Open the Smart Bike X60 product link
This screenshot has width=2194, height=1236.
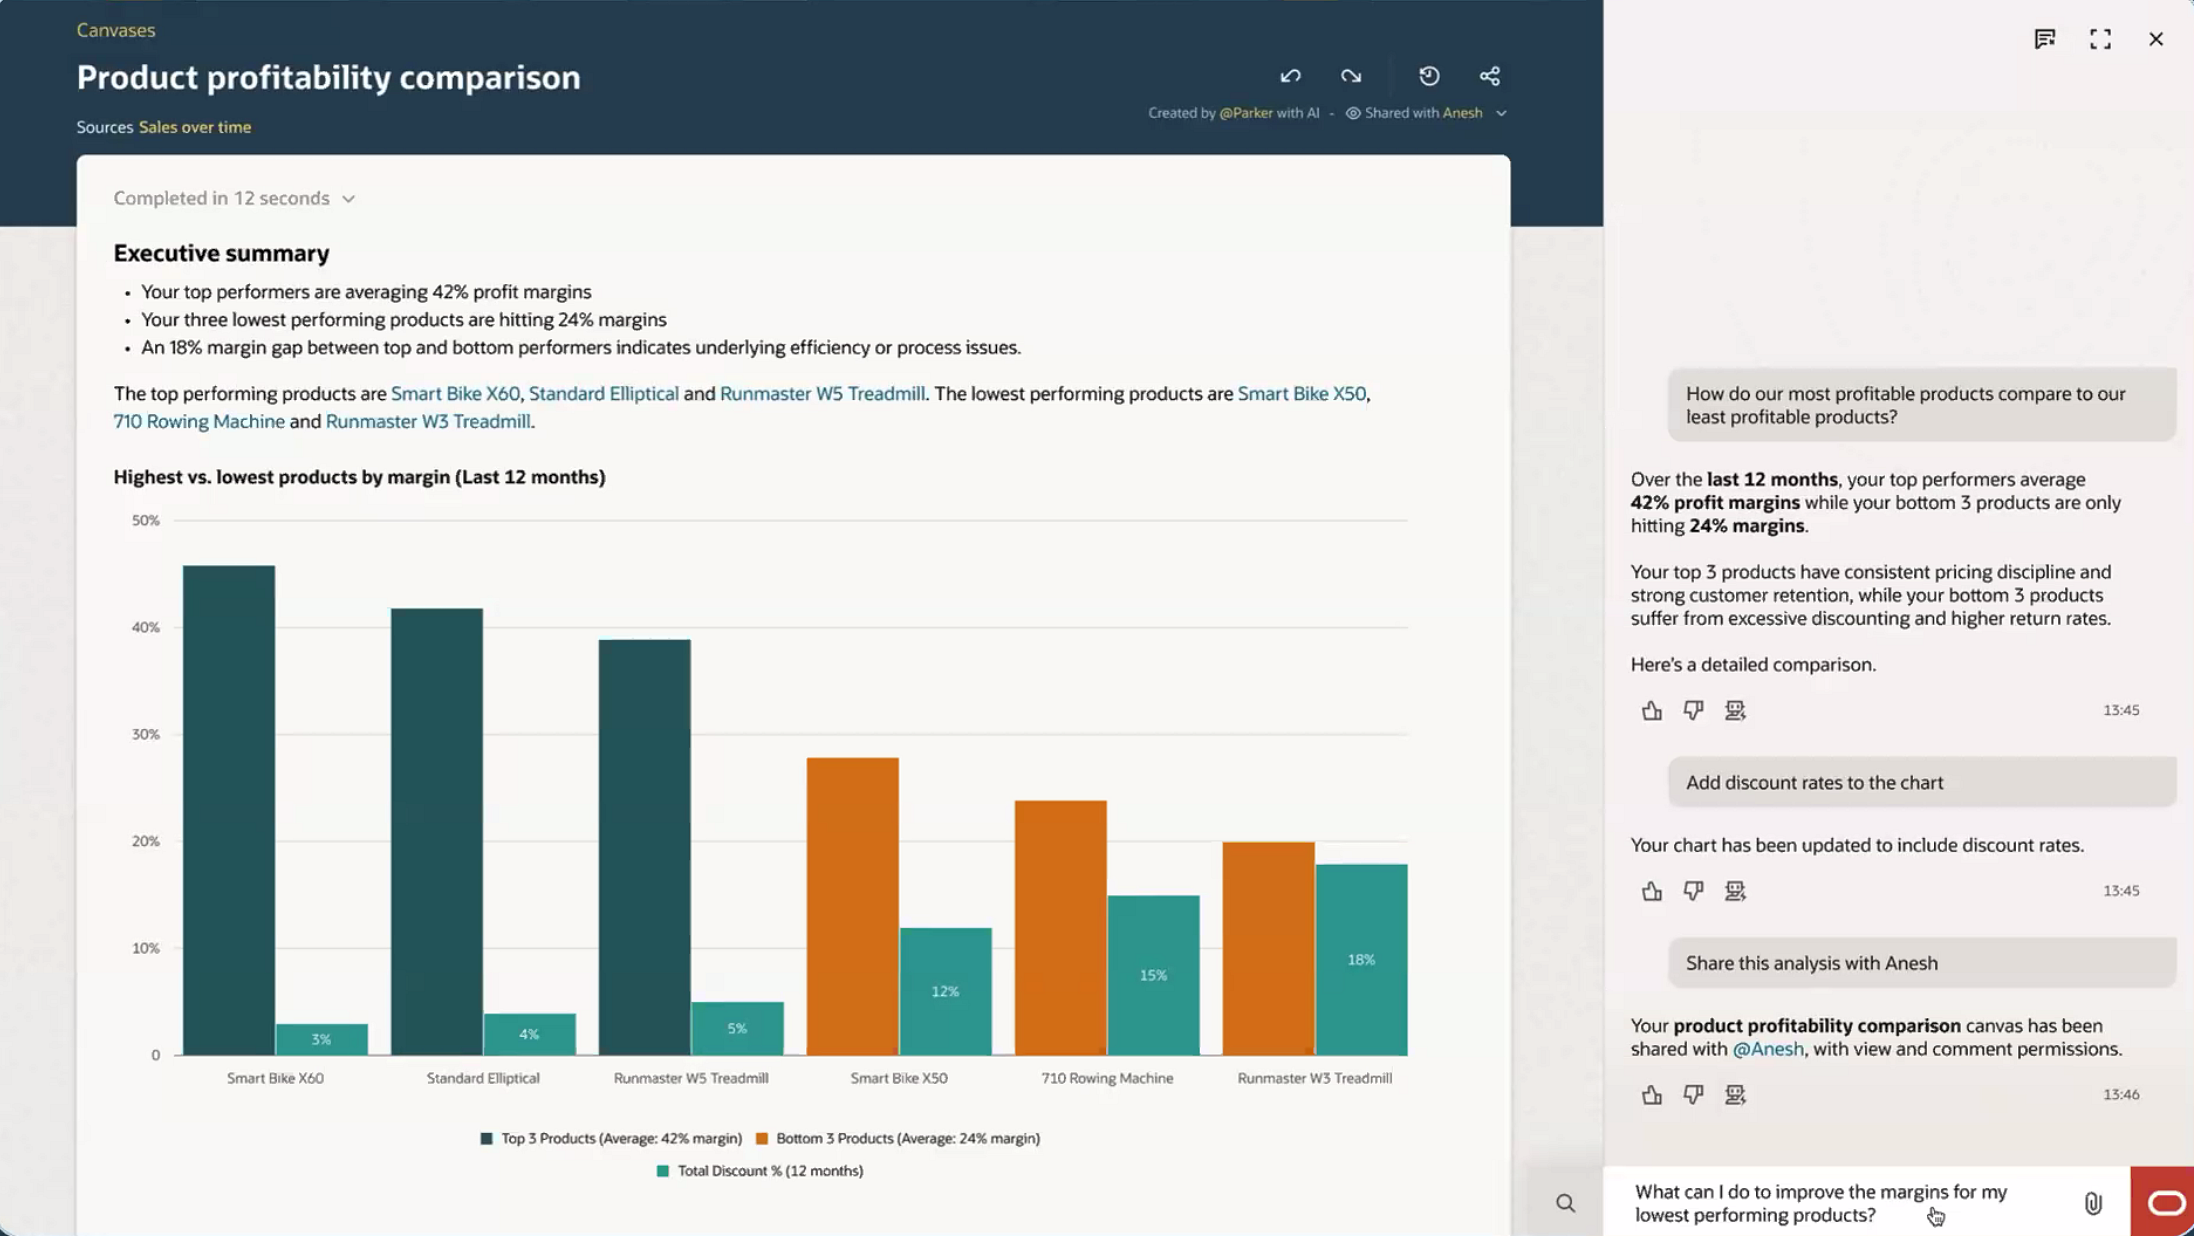tap(455, 393)
